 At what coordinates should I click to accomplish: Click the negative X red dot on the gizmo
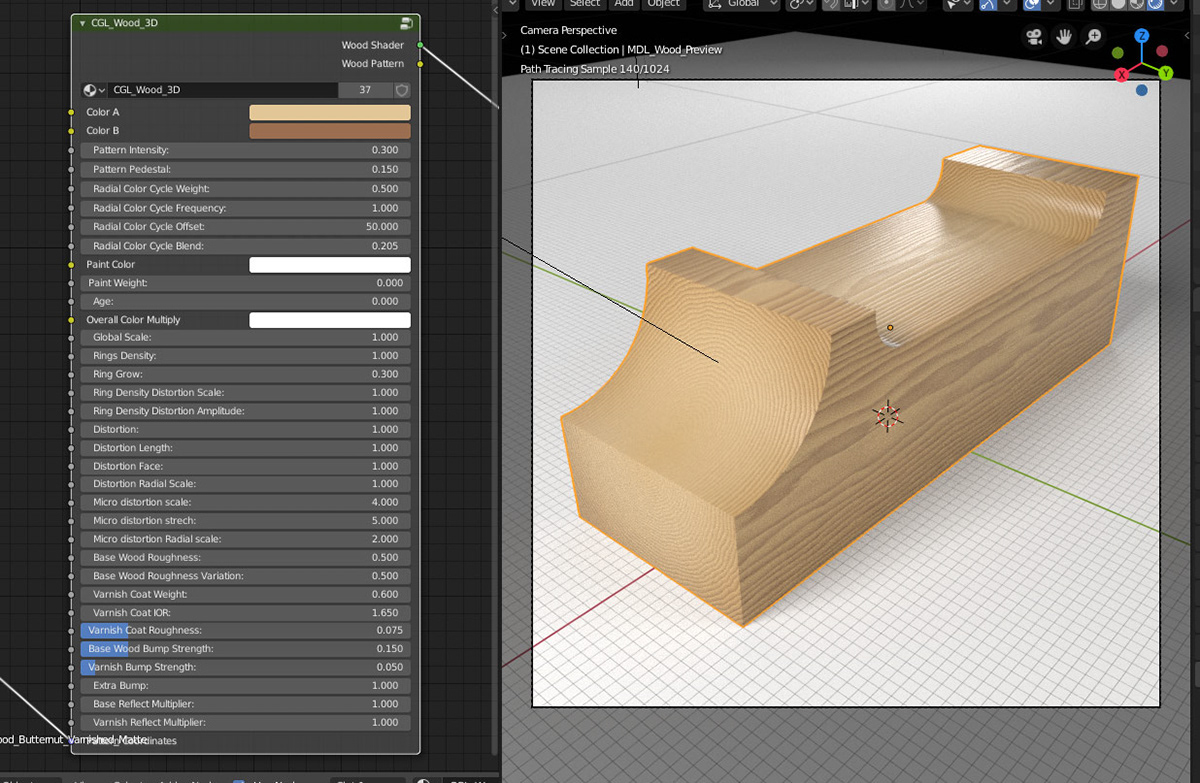(1162, 51)
